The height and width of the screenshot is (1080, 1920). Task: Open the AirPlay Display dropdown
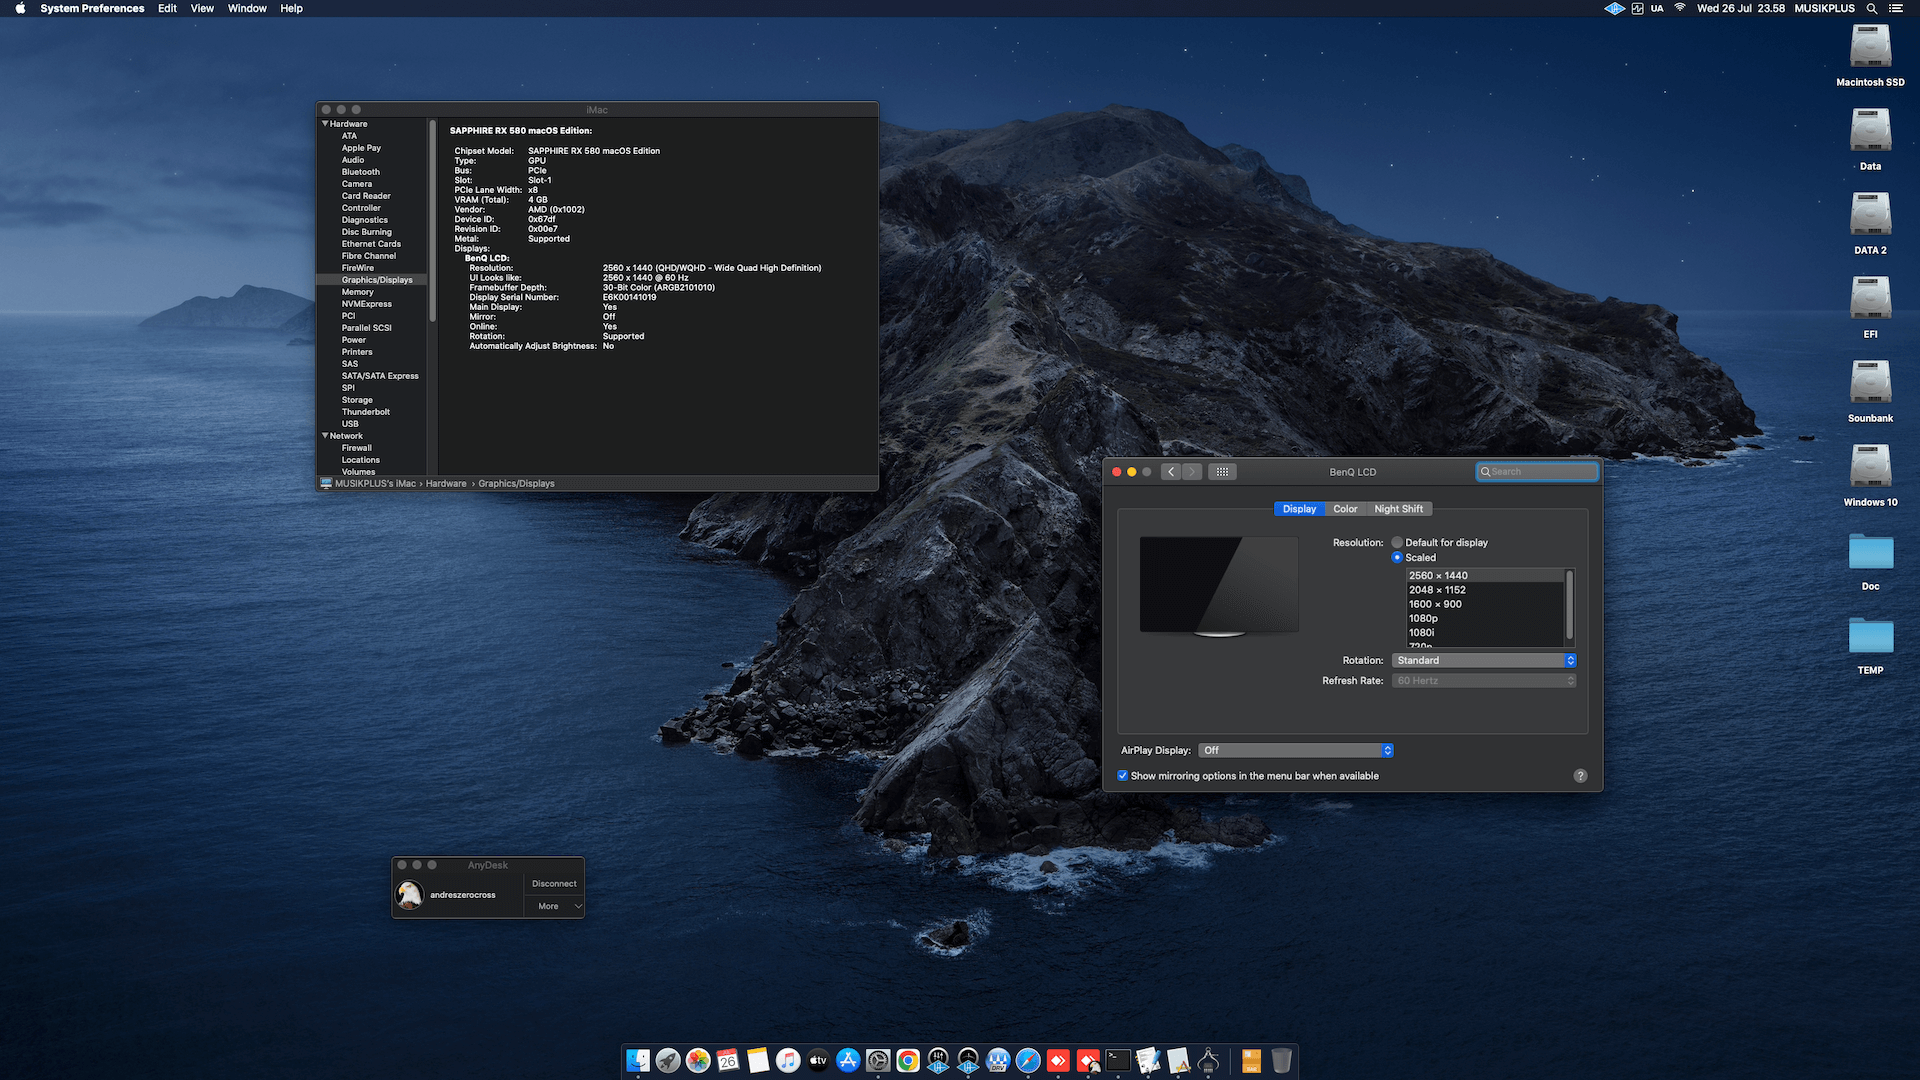coord(1295,750)
